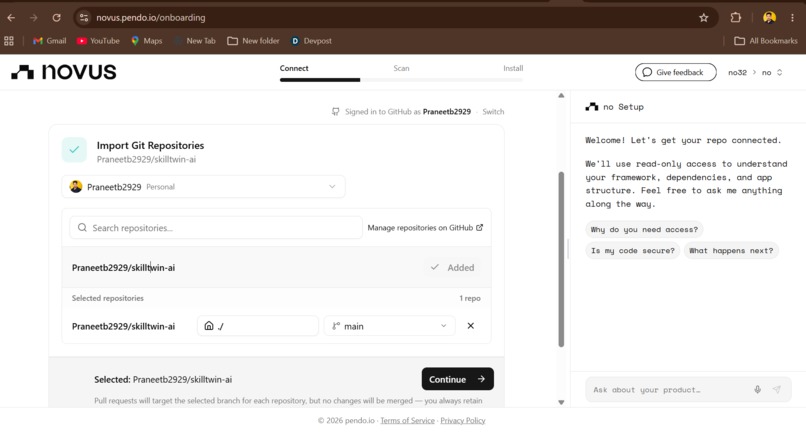Click the search magnifier icon

pyautogui.click(x=82, y=227)
